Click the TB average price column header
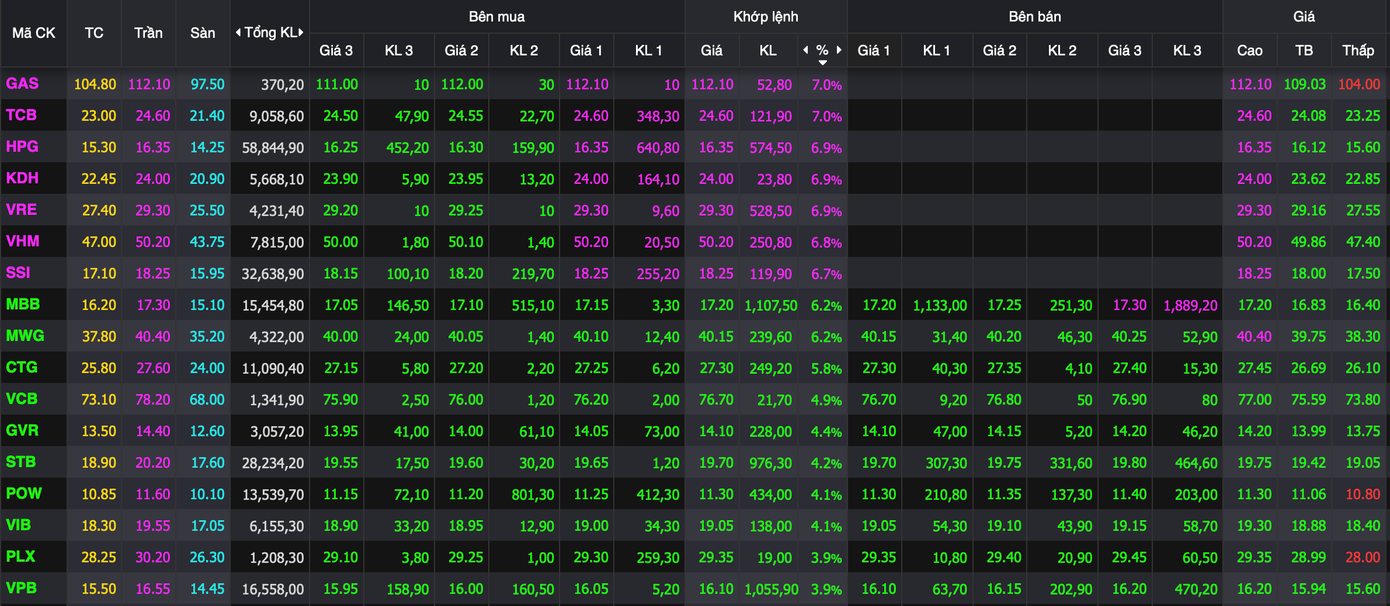 [1304, 50]
